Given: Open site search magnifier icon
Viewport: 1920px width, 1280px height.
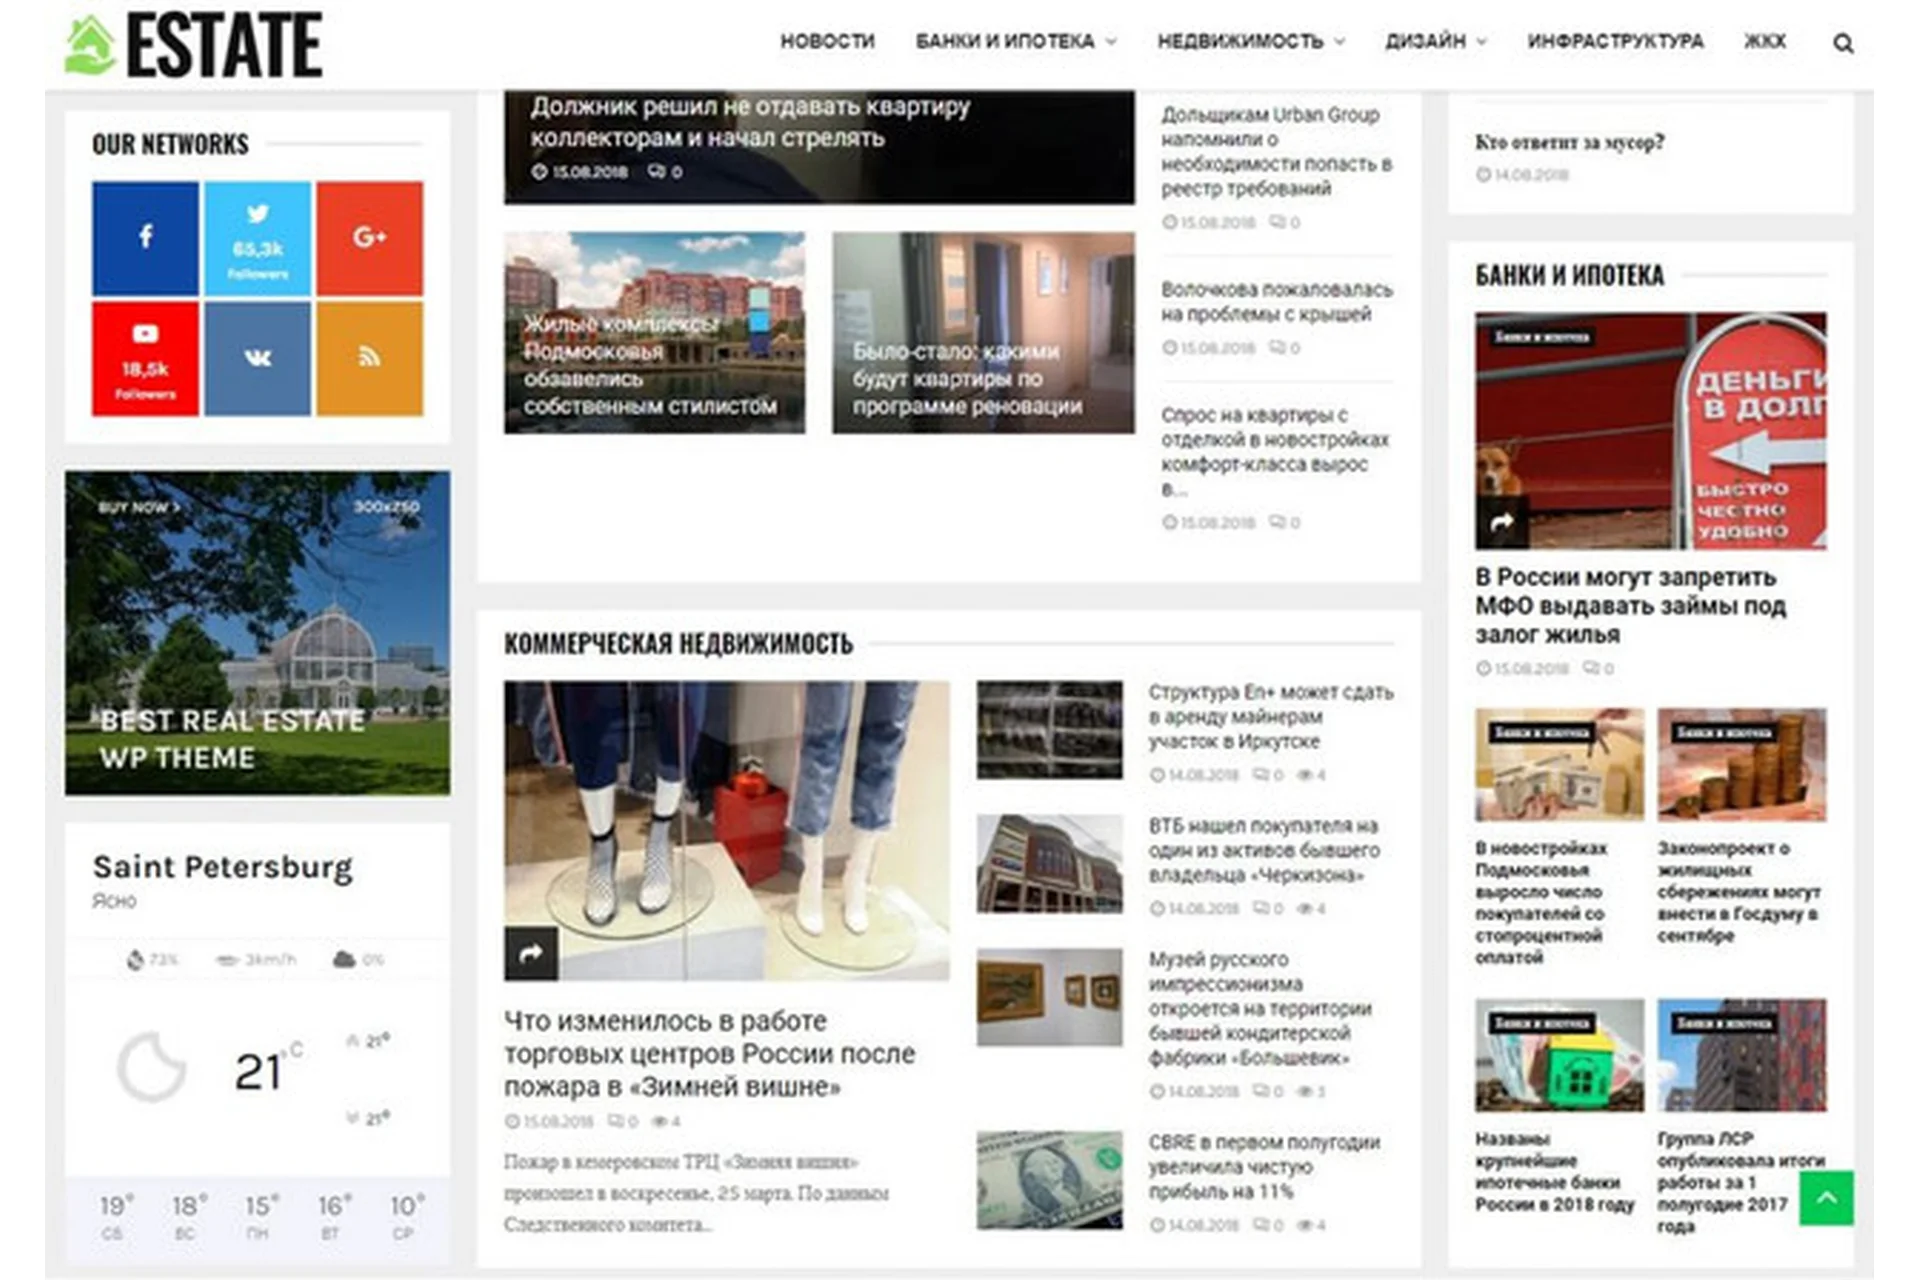Looking at the screenshot, I should tap(1842, 43).
